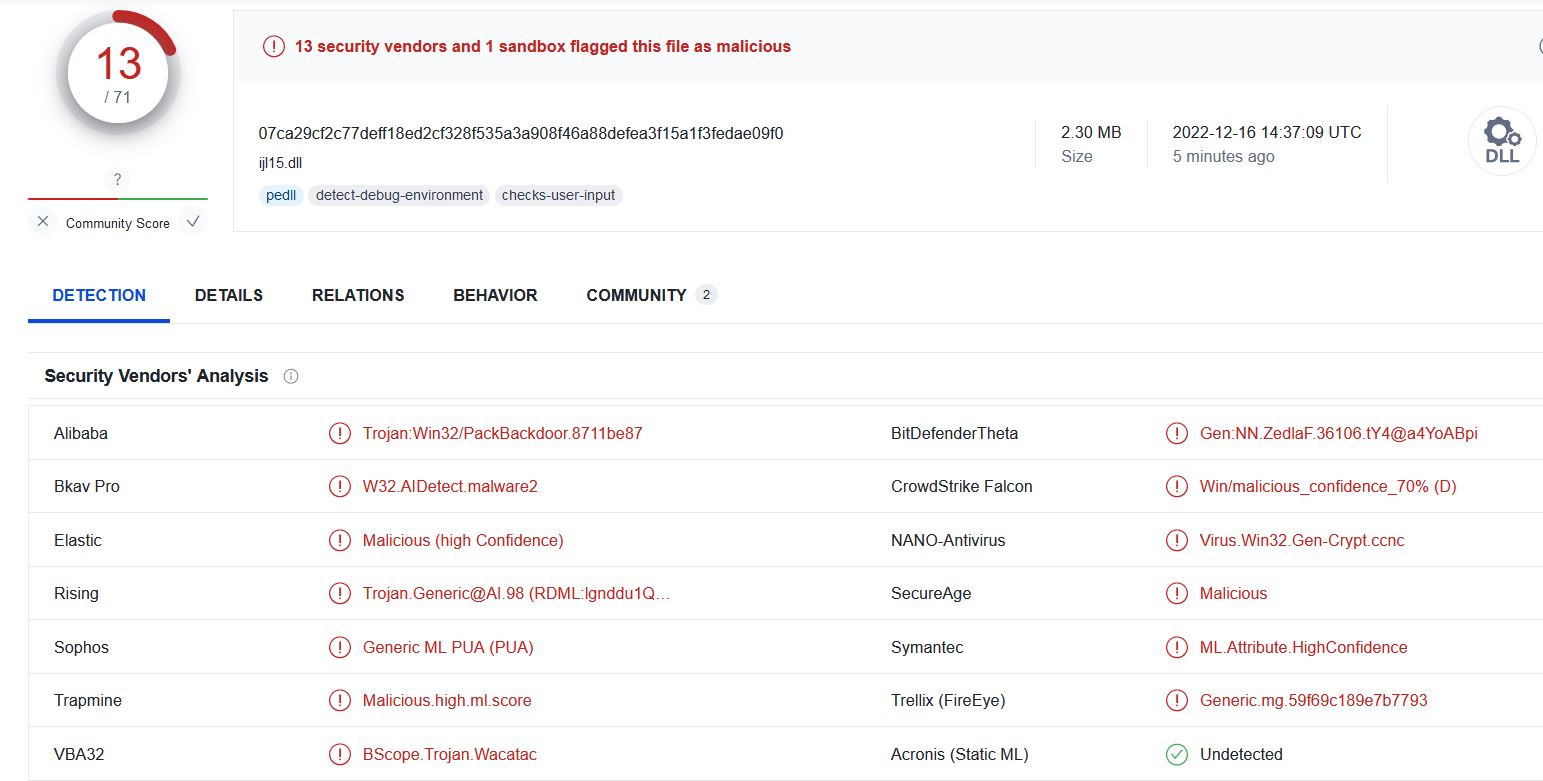Click the Symantec detection warning icon
The width and height of the screenshot is (1543, 781).
(x=1177, y=647)
